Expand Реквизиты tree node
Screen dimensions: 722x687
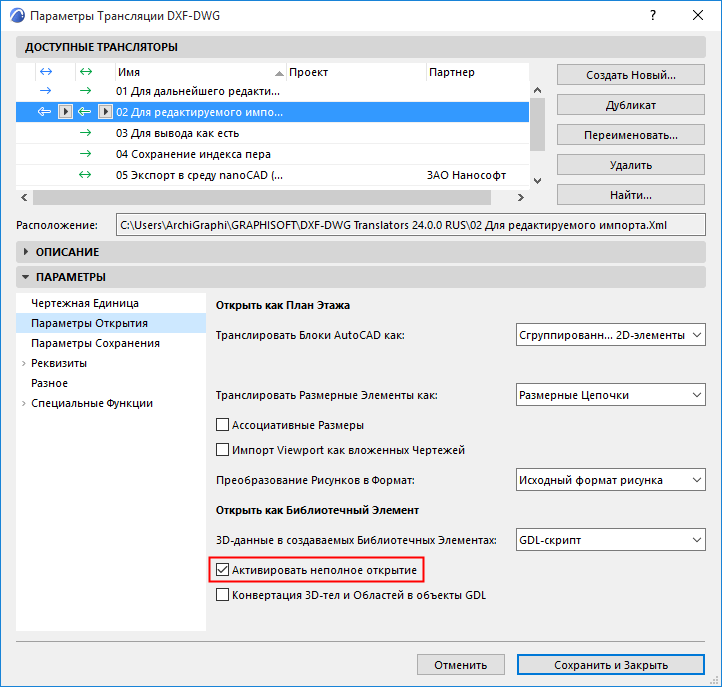click(23, 363)
